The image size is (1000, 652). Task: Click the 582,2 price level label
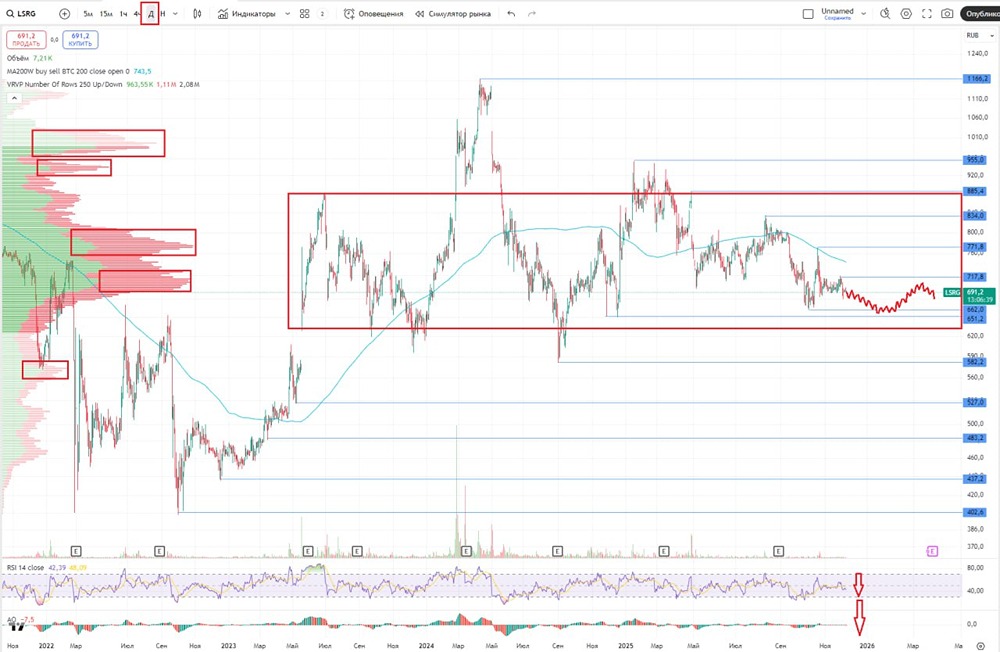coord(976,362)
